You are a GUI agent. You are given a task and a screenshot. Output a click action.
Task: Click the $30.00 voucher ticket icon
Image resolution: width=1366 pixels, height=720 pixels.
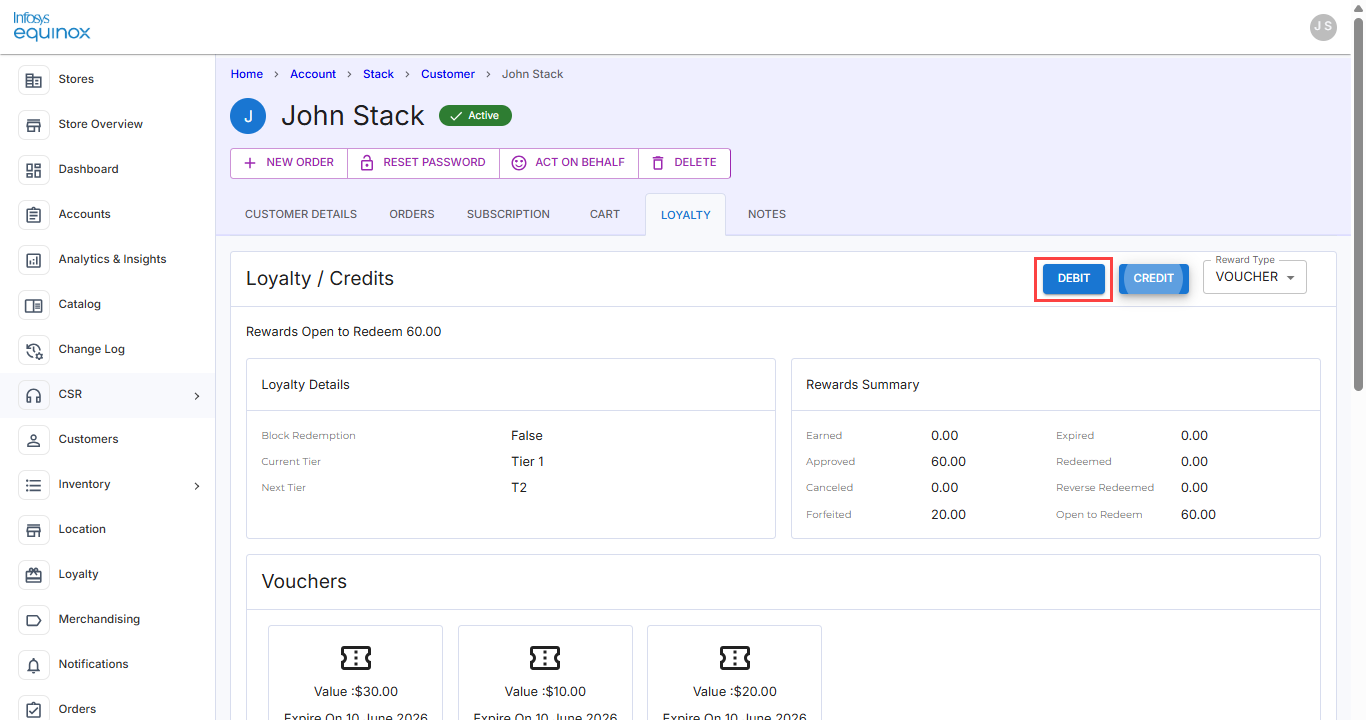coord(356,657)
